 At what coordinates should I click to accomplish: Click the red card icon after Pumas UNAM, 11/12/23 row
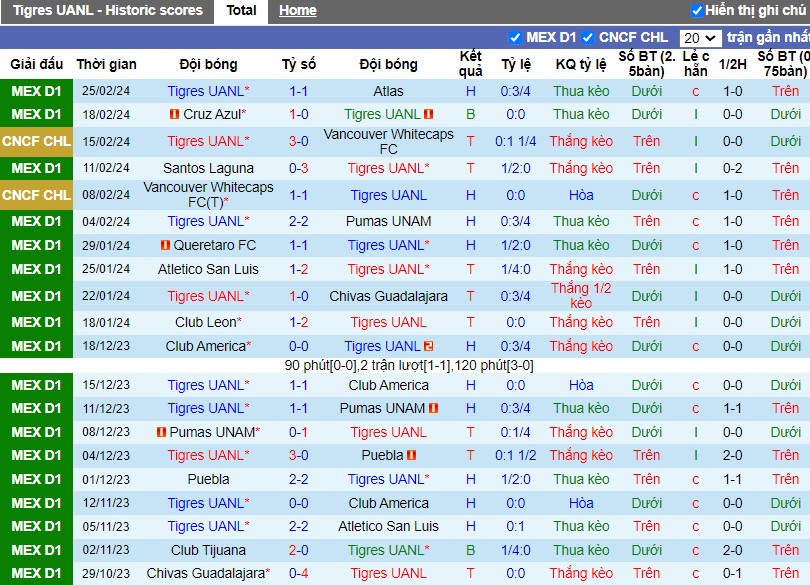[x=433, y=408]
